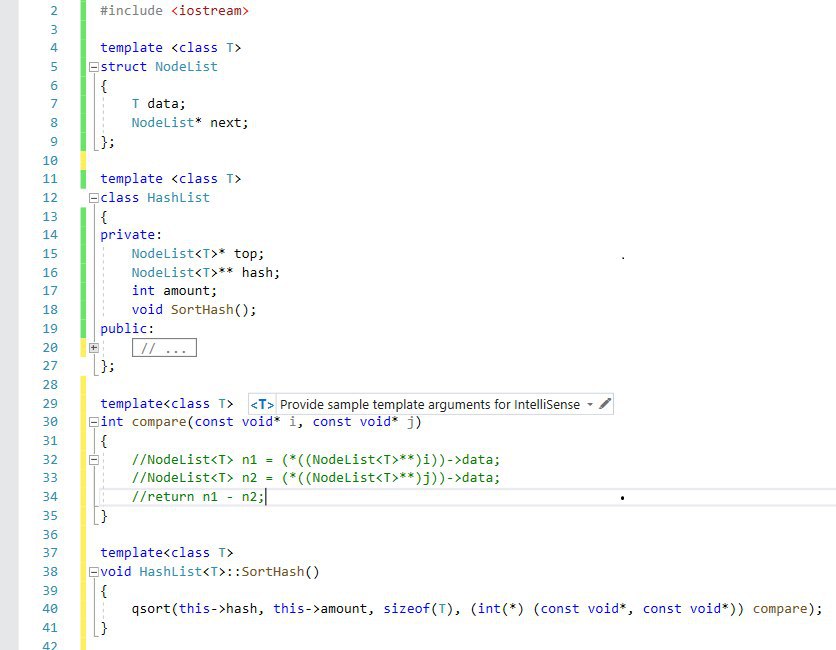Image resolution: width=836 pixels, height=650 pixels.
Task: Click '<iostream>' header name
Action: [210, 11]
